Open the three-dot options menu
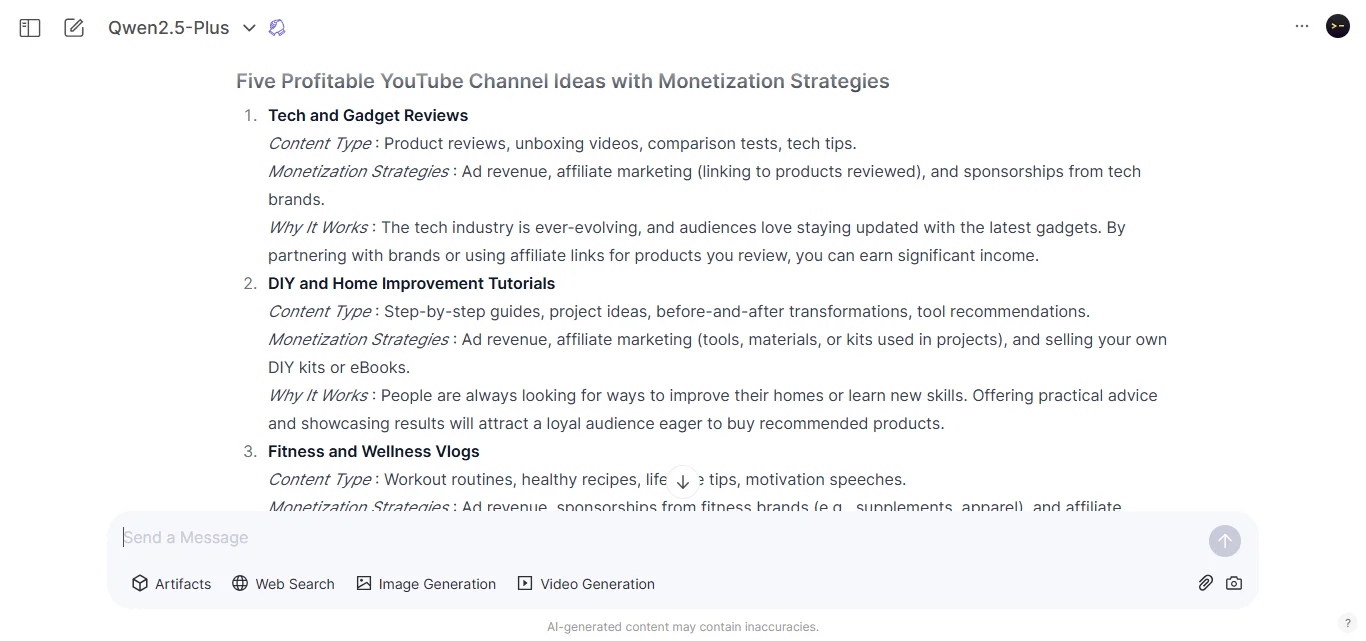Viewport: 1366px width, 641px height. coord(1301,26)
